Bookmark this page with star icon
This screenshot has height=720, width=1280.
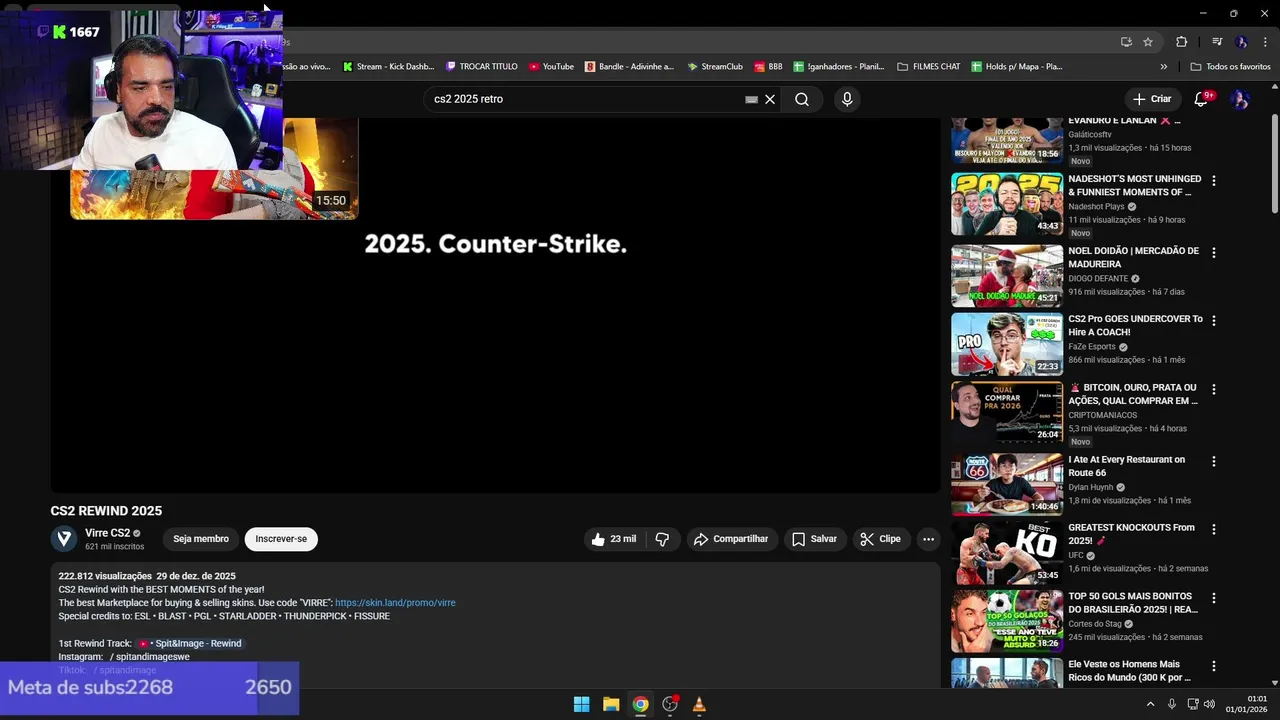[x=1148, y=42]
